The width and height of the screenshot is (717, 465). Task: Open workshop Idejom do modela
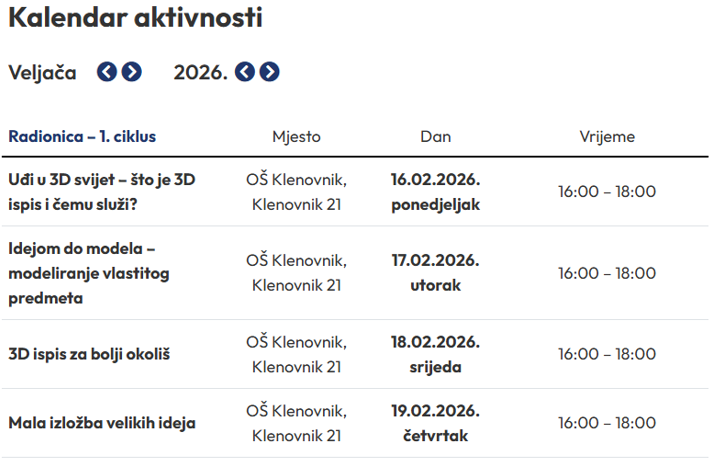(x=90, y=273)
